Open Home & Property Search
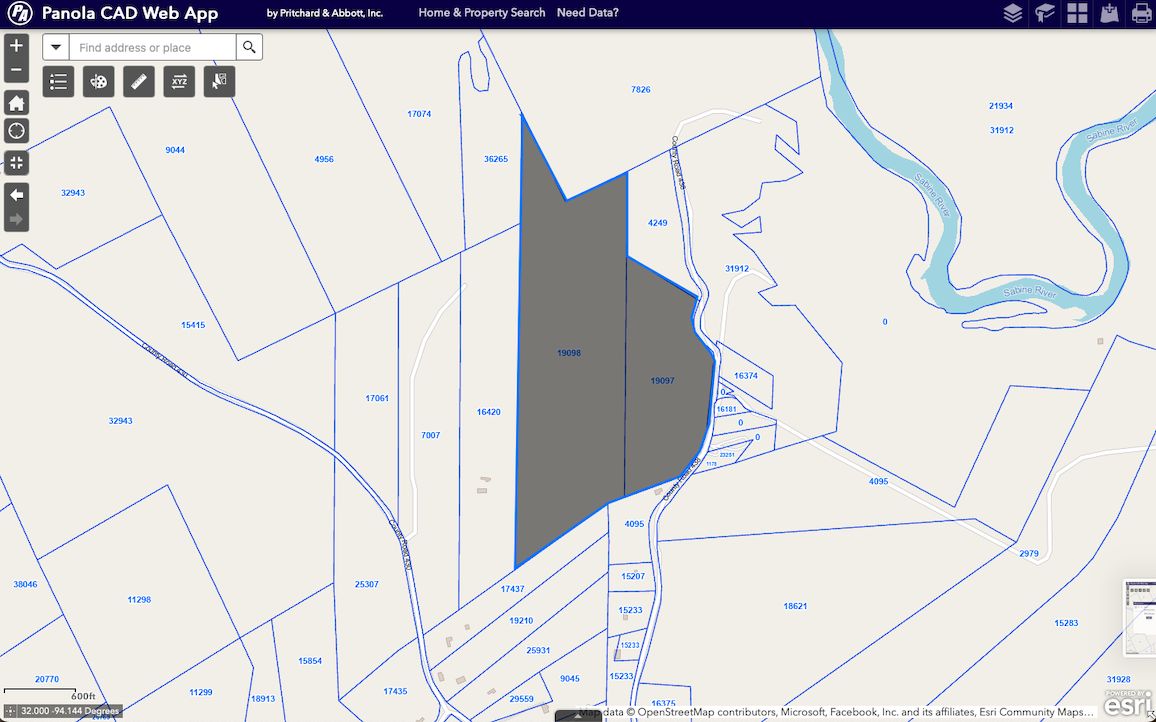Screen dimensions: 1156x722 click(x=481, y=13)
